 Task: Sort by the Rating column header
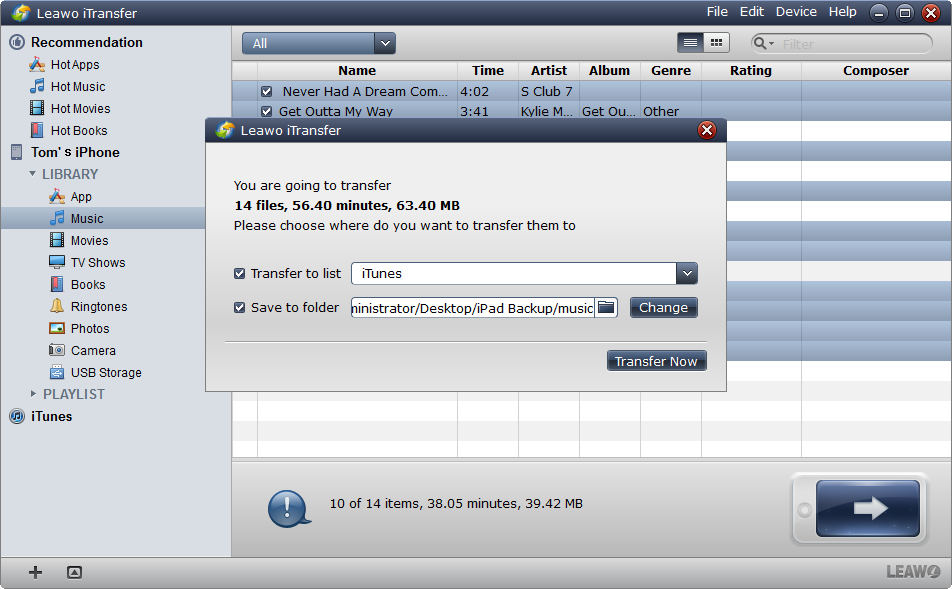(x=751, y=70)
